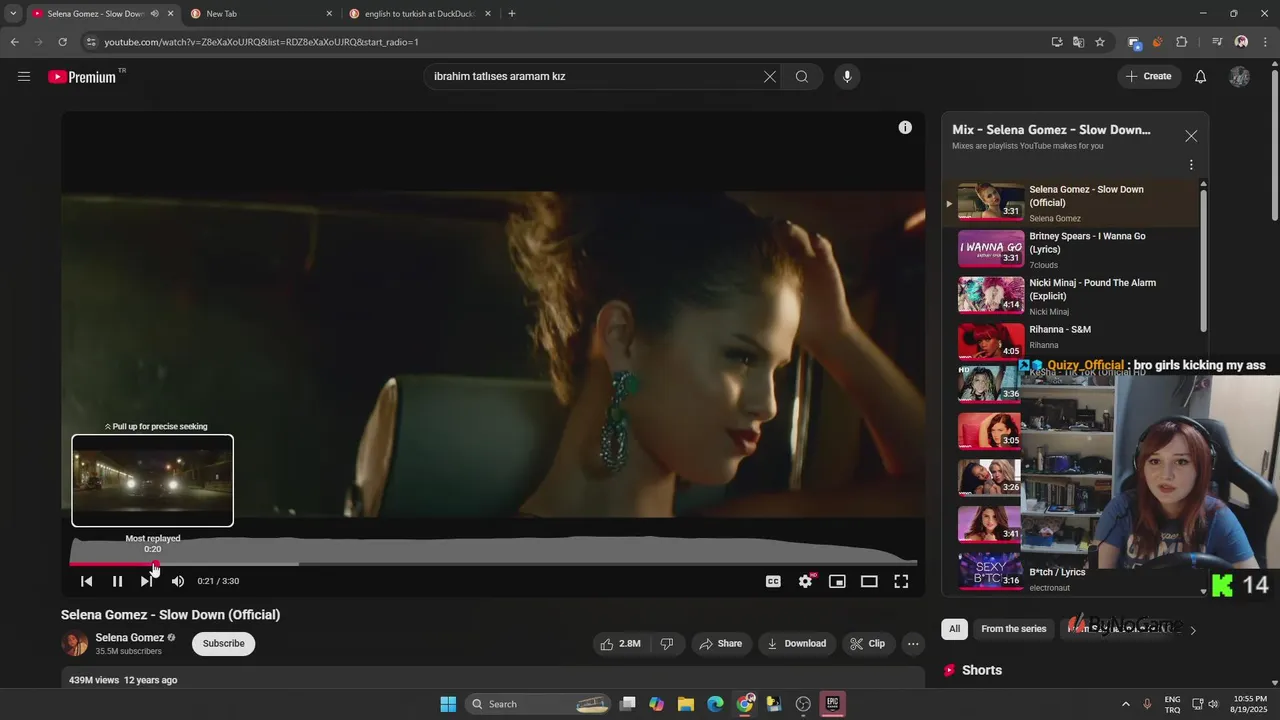The image size is (1280, 720).
Task: Reload the page
Action: tap(62, 42)
